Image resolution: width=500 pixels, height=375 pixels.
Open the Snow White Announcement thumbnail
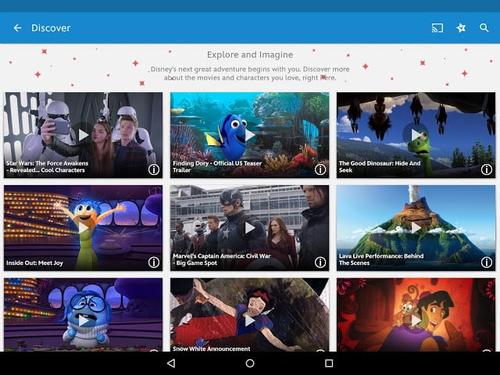click(249, 315)
